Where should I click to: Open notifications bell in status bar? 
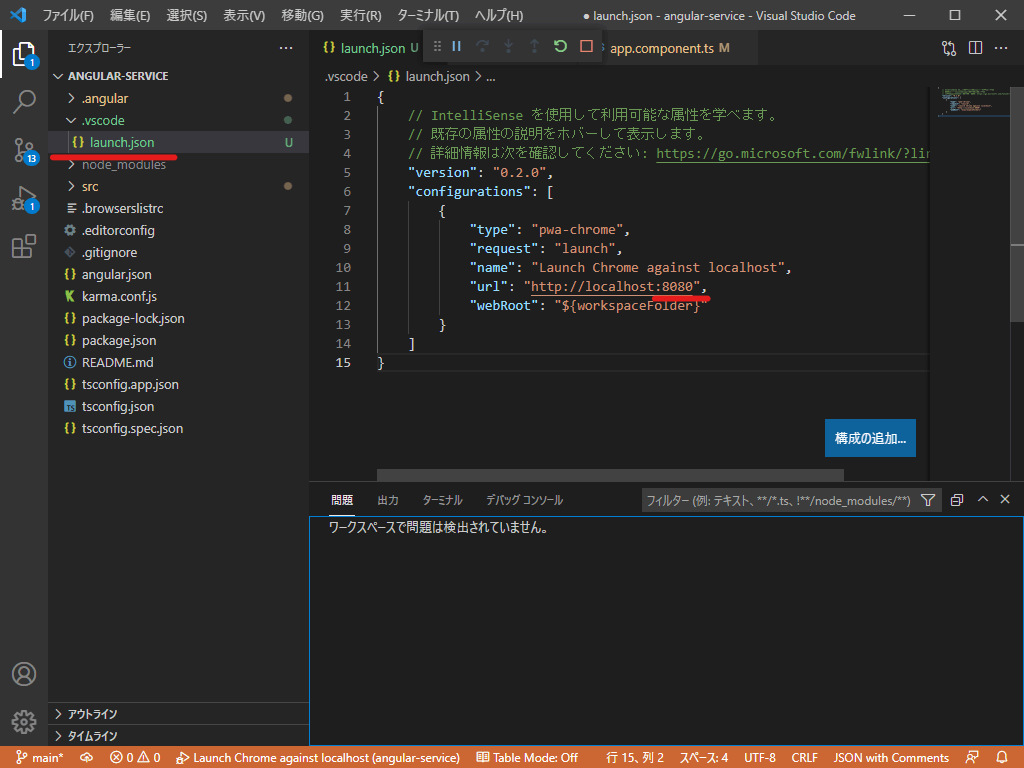click(1002, 758)
